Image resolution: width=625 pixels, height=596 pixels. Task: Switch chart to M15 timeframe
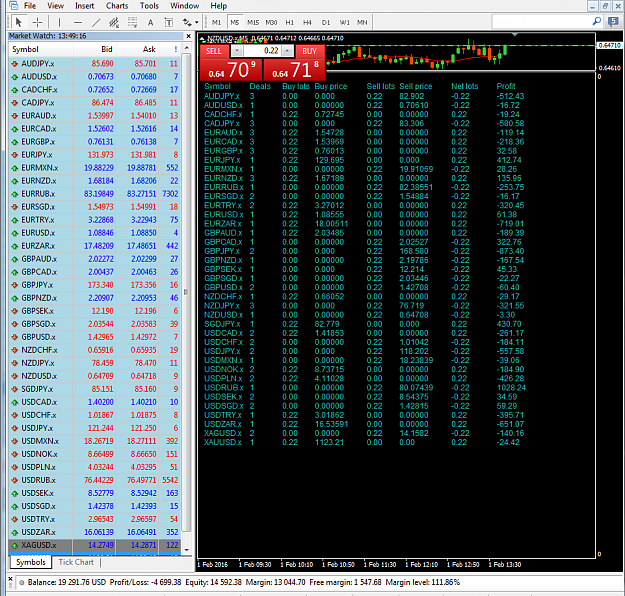(x=253, y=22)
